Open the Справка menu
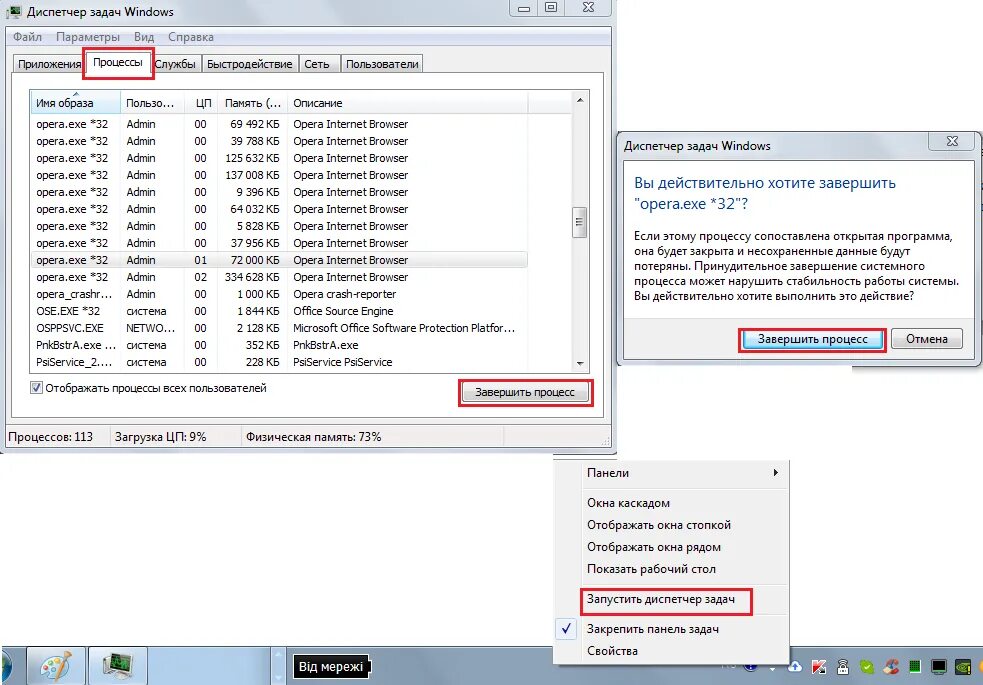Screen dimensions: 983x685 coord(191,37)
